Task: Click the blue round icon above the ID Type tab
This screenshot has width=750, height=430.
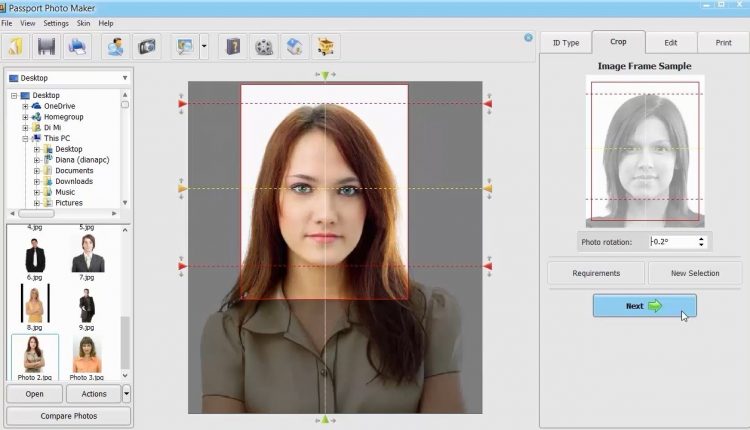Action: coord(528,37)
